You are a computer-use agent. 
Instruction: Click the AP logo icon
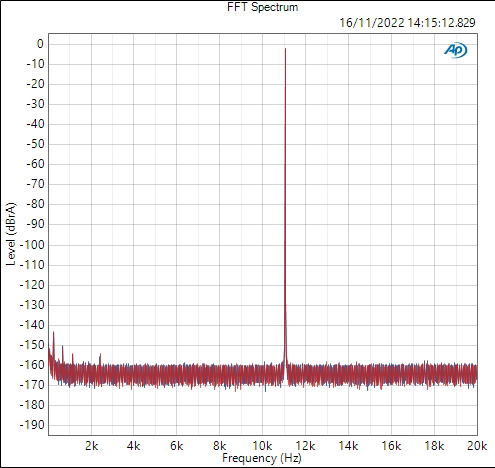[x=456, y=50]
